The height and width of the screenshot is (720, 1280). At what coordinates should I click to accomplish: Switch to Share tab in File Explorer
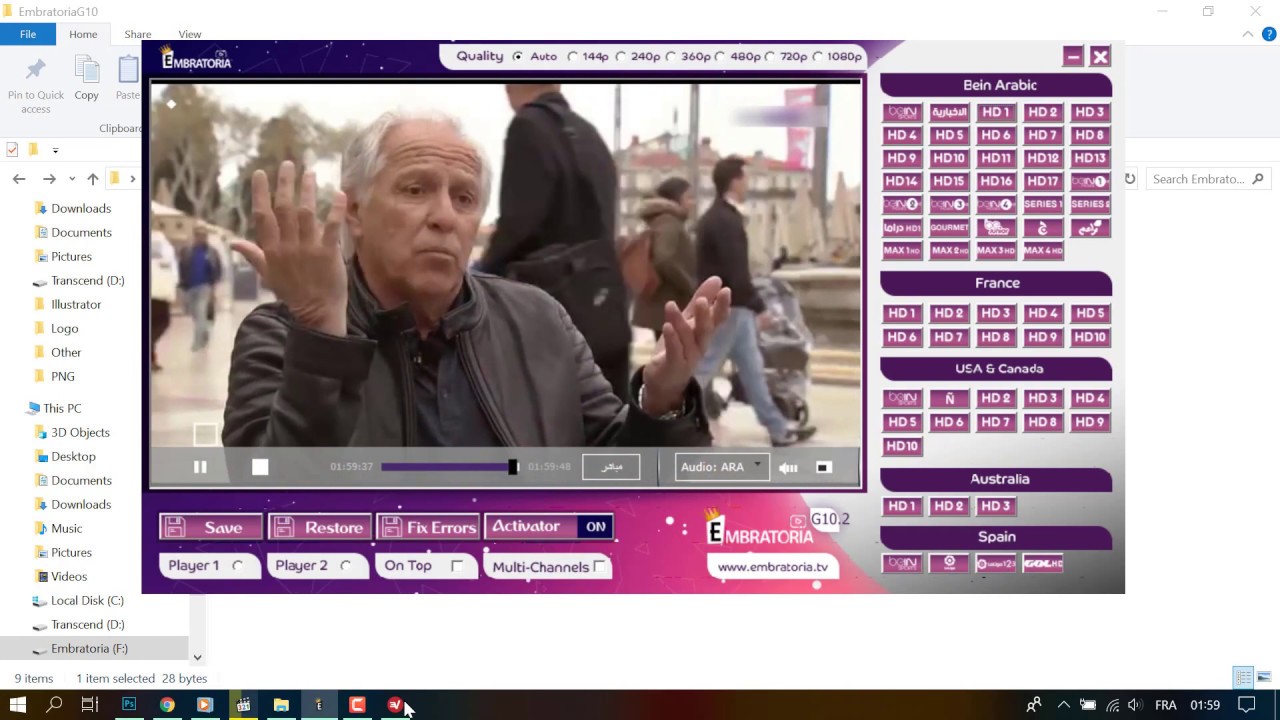pos(138,34)
